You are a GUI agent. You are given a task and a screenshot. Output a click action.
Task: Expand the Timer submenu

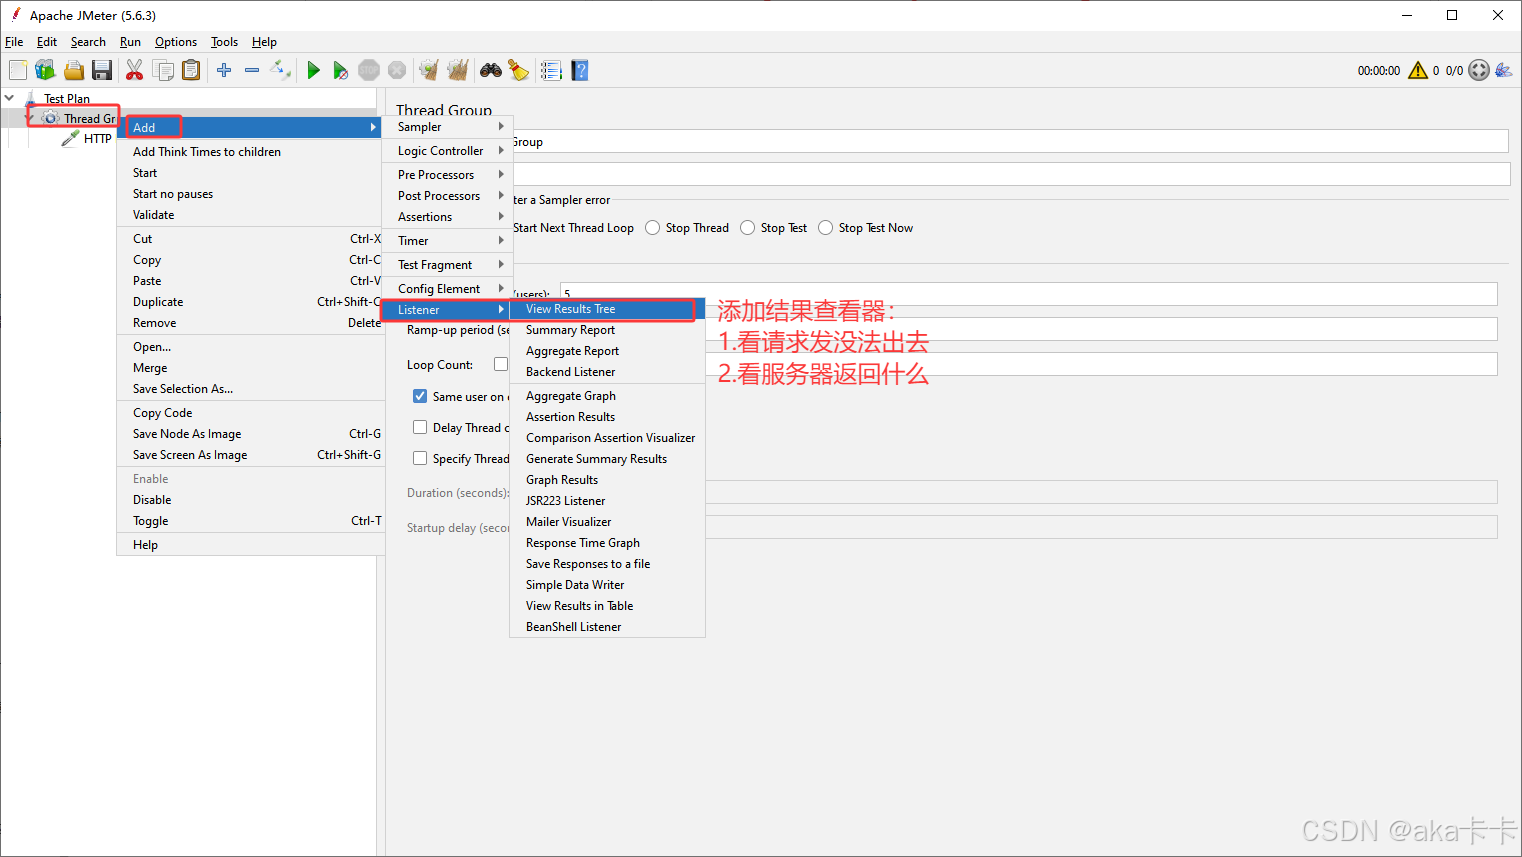click(x=447, y=241)
